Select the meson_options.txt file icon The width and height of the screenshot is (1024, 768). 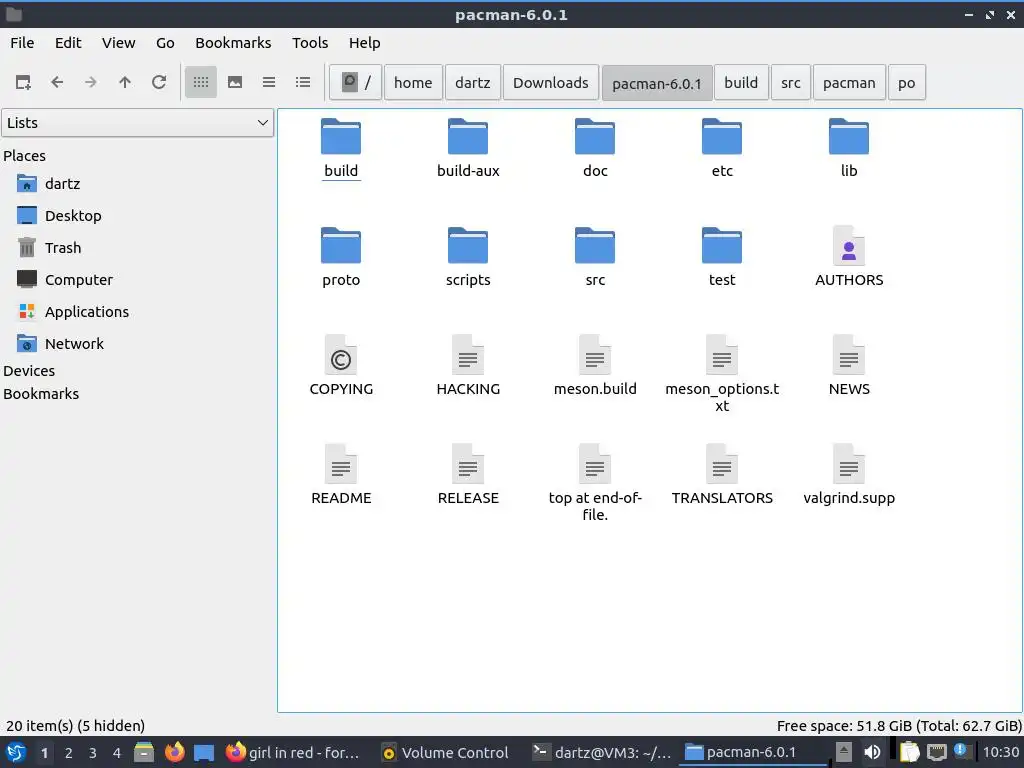pyautogui.click(x=722, y=355)
